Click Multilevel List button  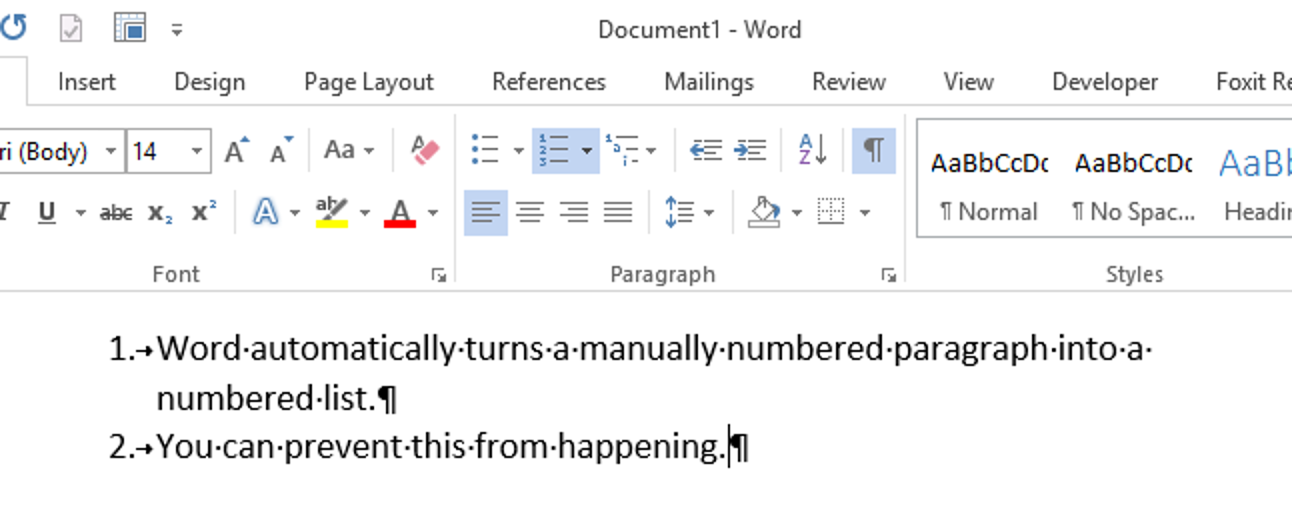pyautogui.click(x=622, y=151)
